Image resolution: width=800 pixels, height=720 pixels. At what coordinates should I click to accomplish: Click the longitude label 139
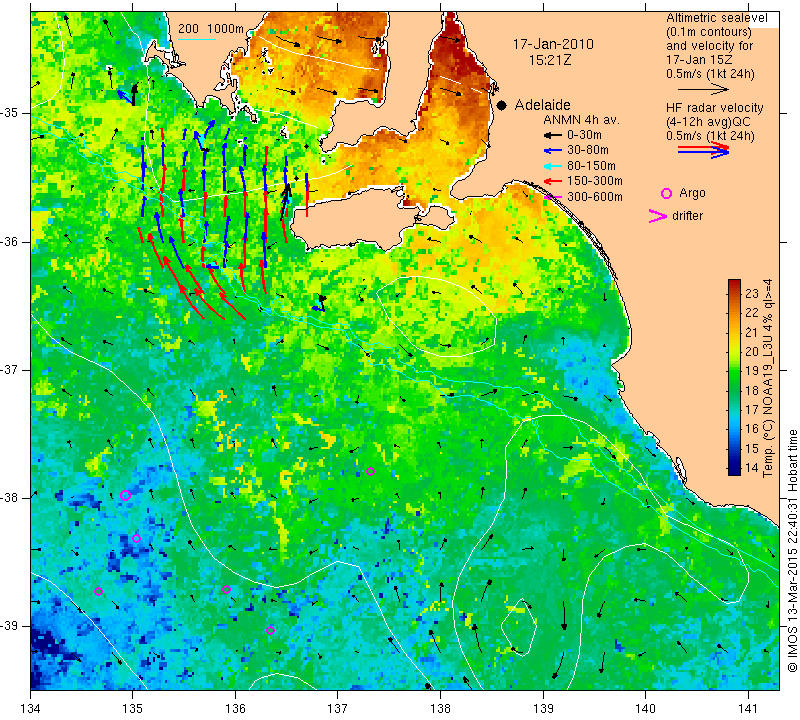[x=543, y=708]
